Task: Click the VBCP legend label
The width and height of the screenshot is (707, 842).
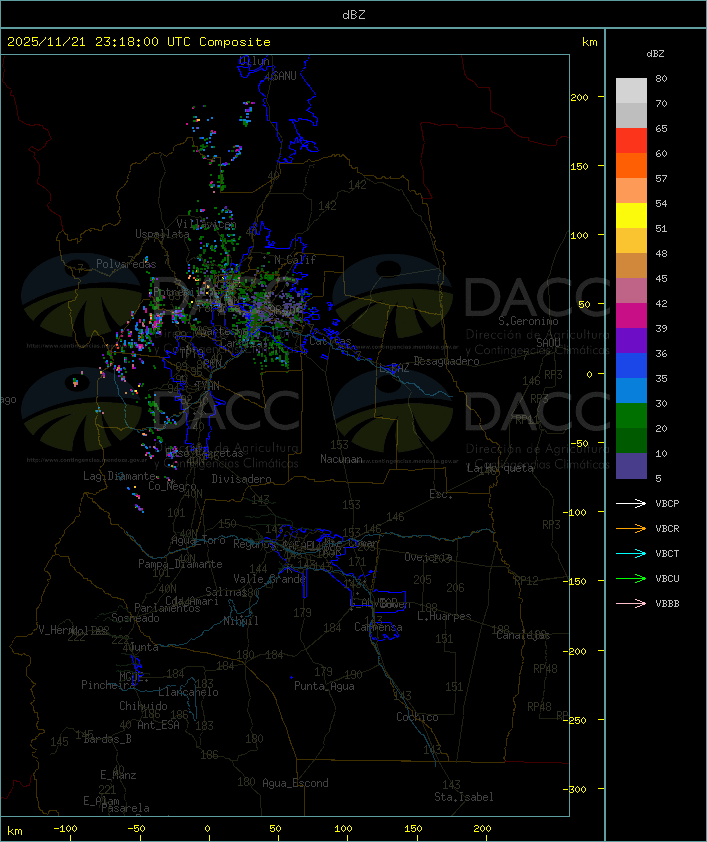Action: click(x=667, y=504)
